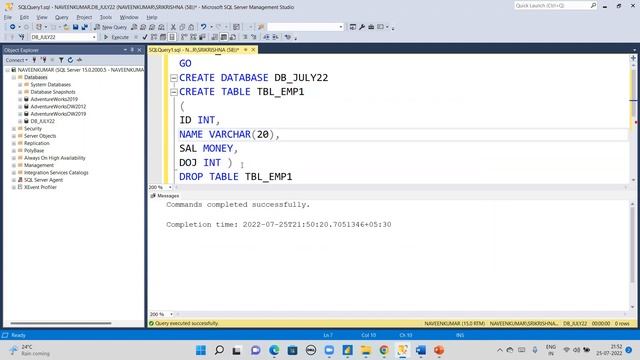
Task: Collapse the Databases folder node
Action: click(x=13, y=77)
